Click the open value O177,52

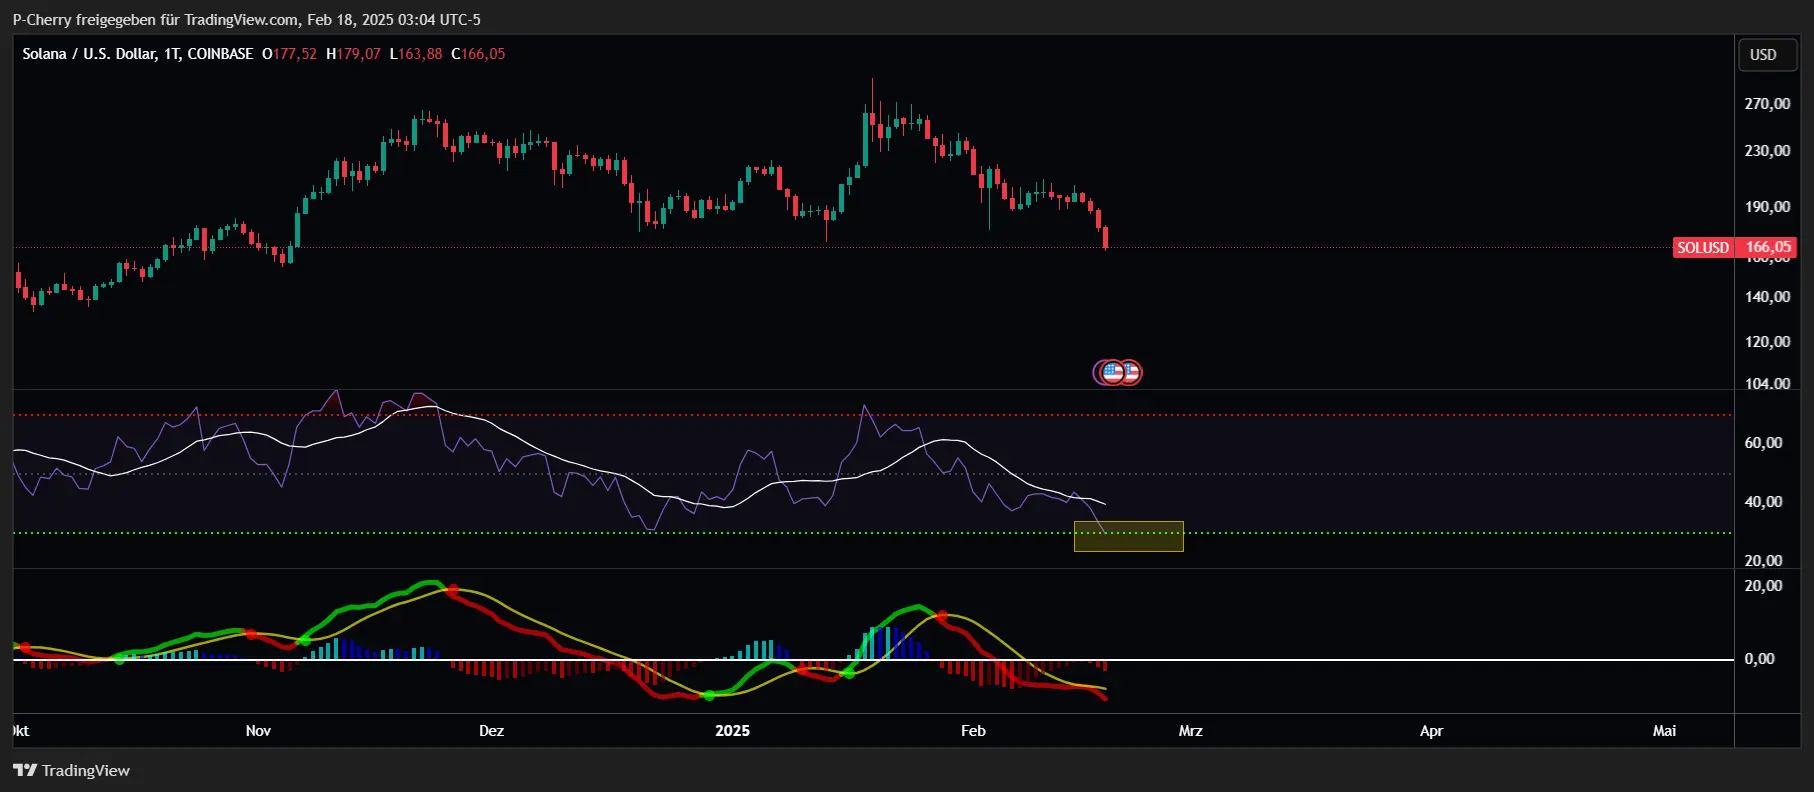coord(289,54)
